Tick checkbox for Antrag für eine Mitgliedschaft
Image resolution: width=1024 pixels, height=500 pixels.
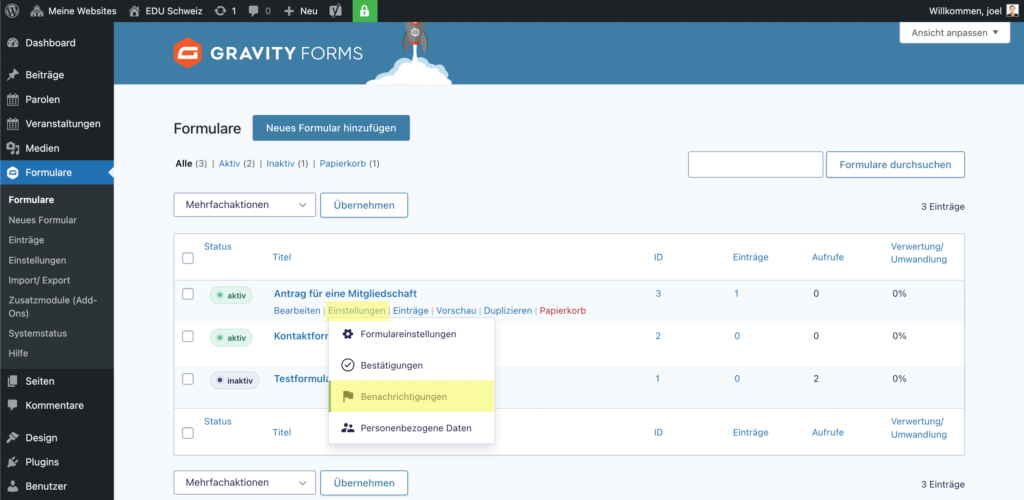188,294
